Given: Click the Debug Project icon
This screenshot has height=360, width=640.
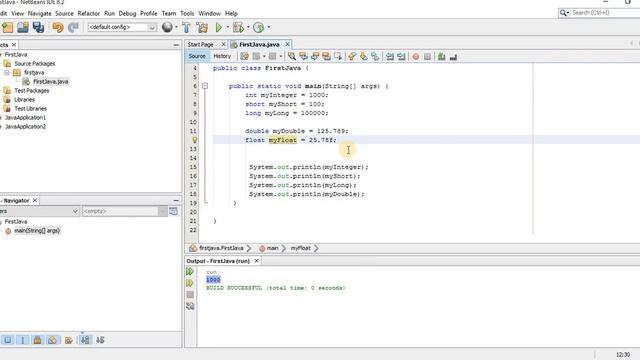Looking at the screenshot, I should 238,27.
